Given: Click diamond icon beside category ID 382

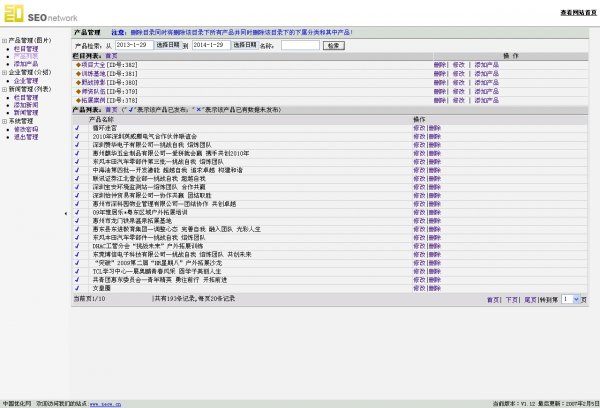Looking at the screenshot, I should pyautogui.click(x=78, y=65).
